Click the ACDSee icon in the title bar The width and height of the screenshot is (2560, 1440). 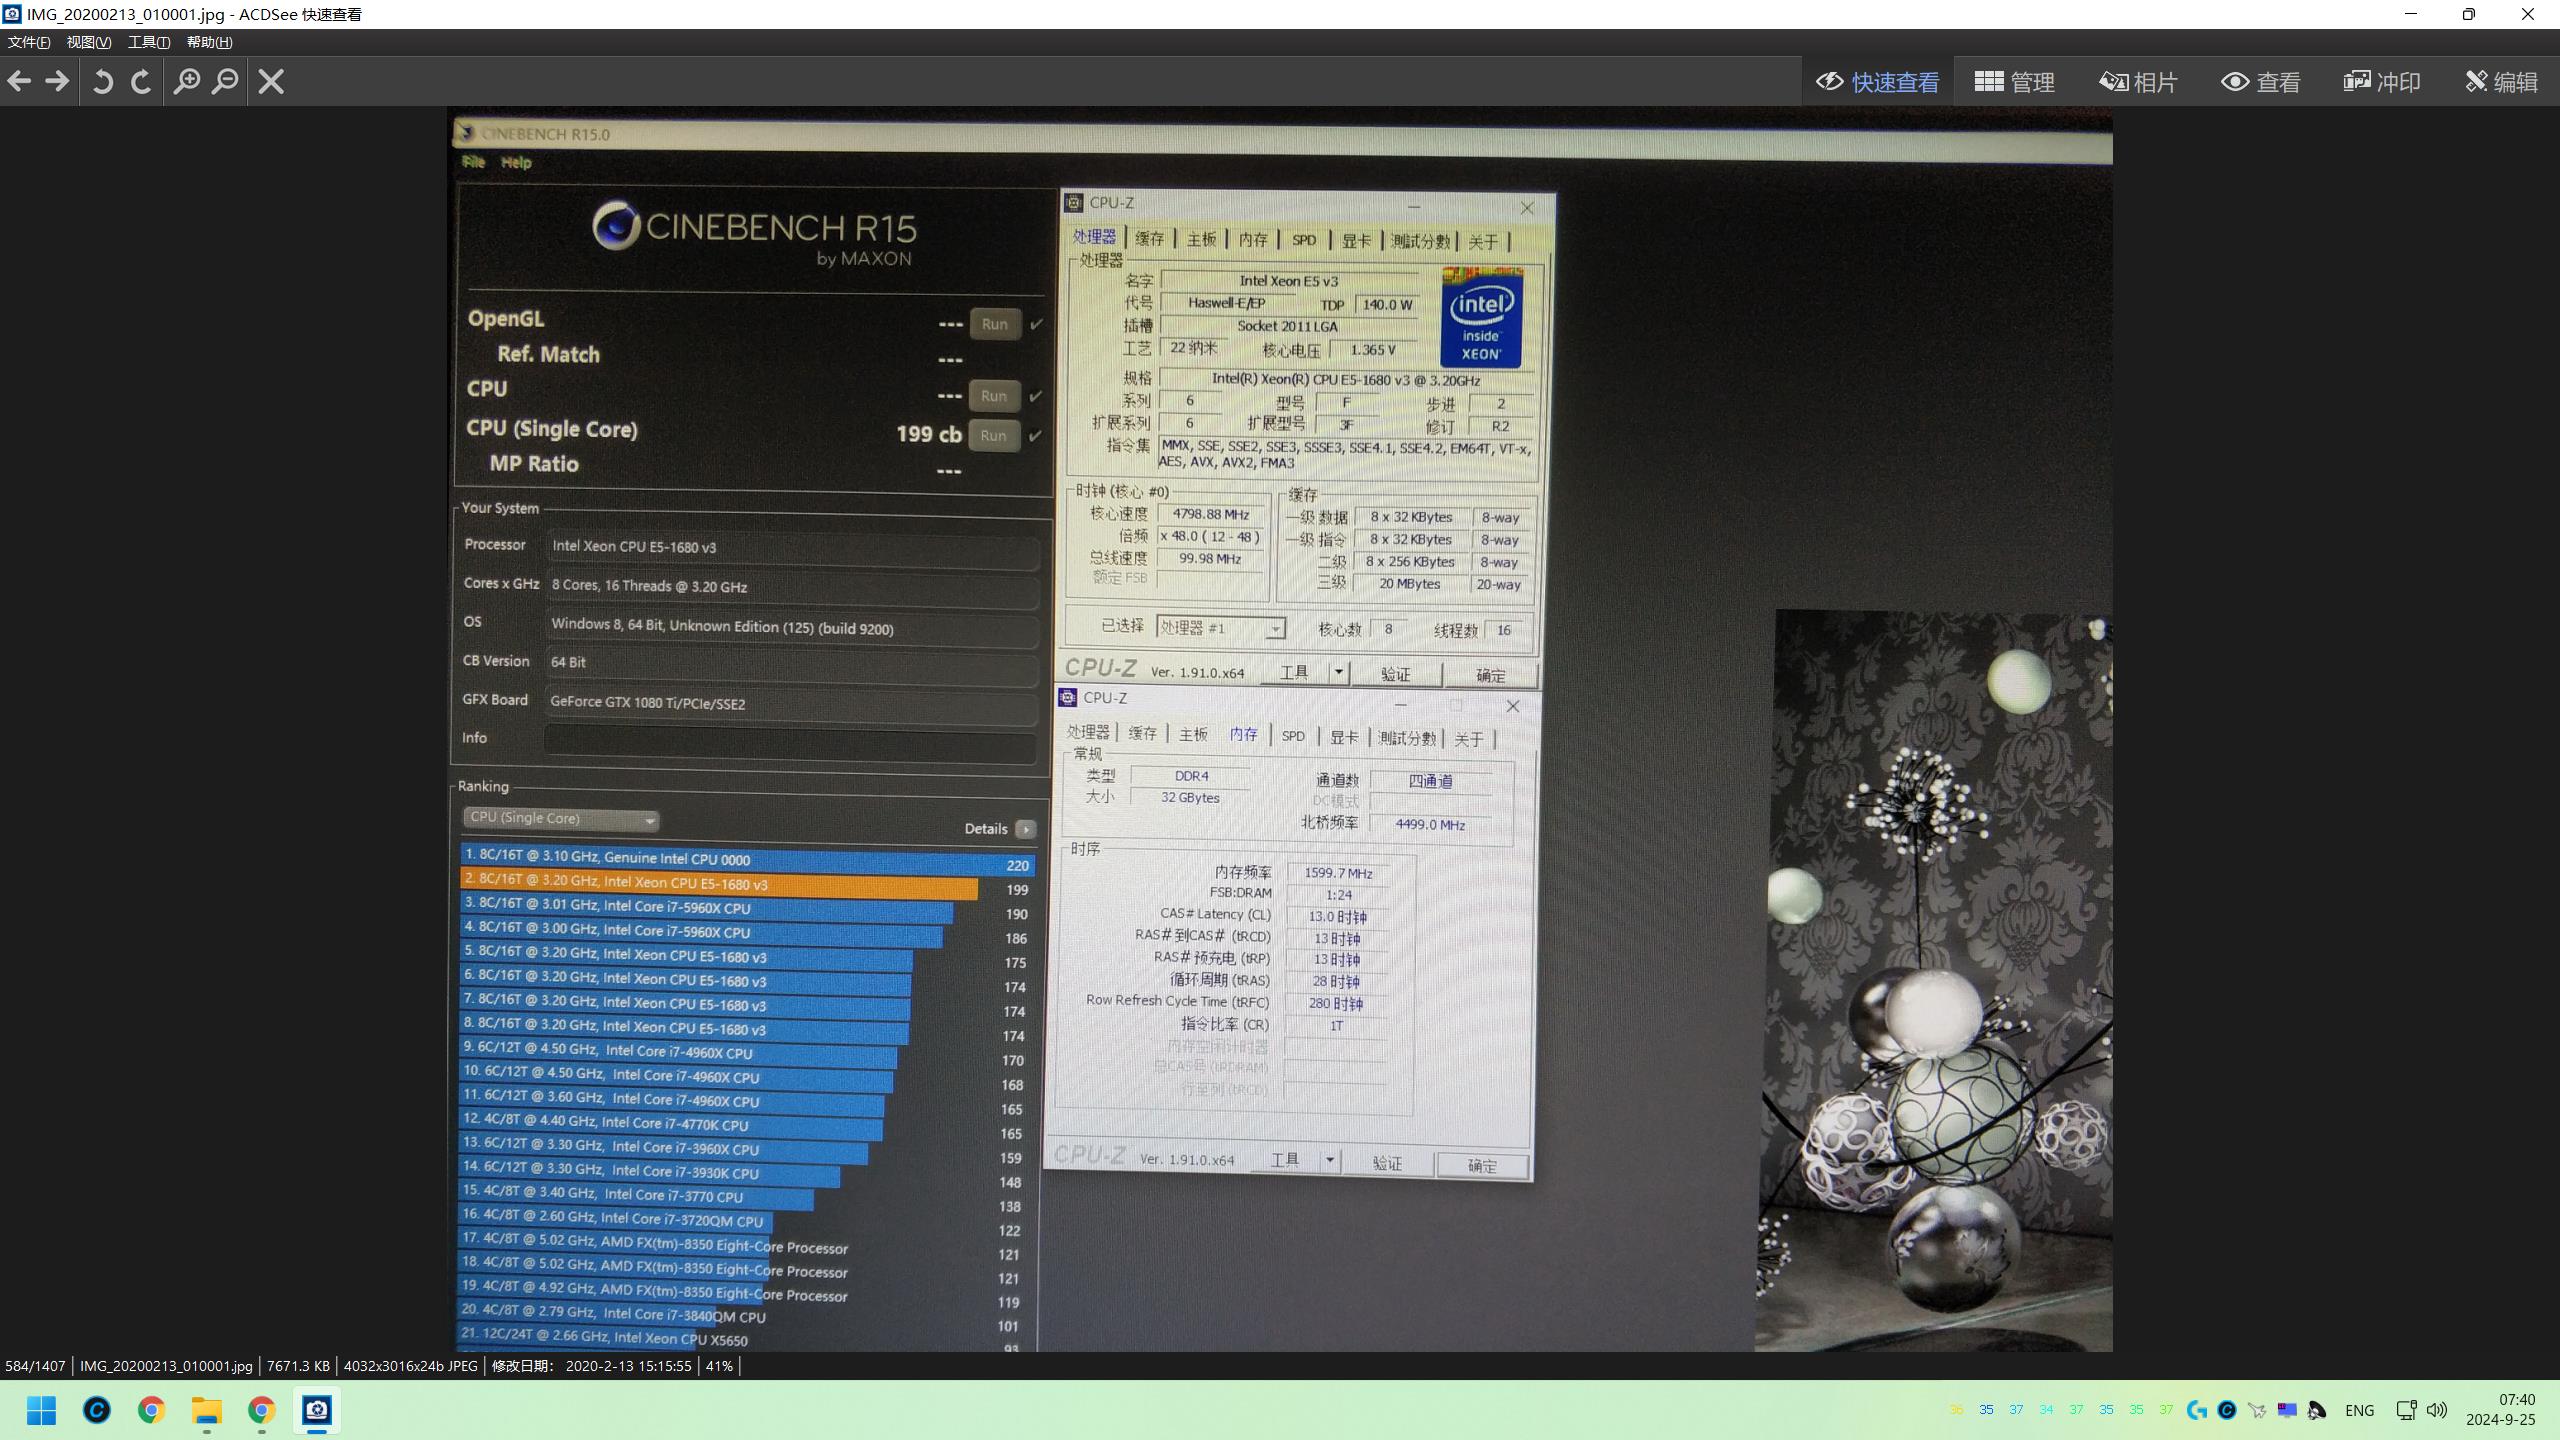[12, 14]
